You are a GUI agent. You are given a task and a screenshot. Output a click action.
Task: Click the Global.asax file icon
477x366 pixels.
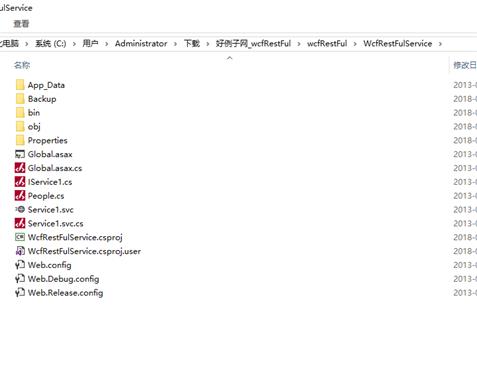[x=20, y=154]
